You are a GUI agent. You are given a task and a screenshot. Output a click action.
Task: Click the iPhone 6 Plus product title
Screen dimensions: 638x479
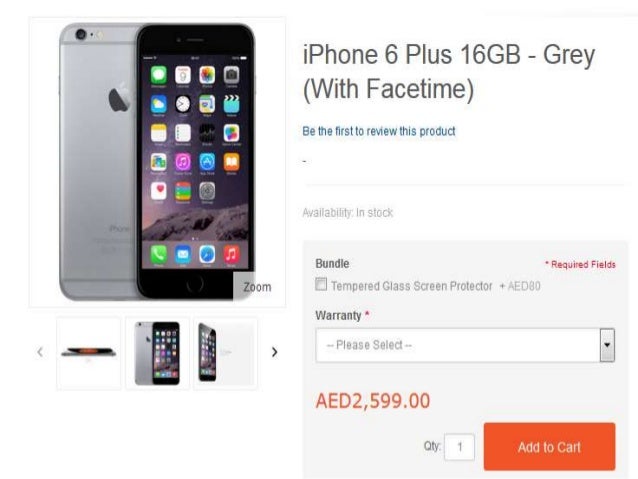click(x=449, y=72)
